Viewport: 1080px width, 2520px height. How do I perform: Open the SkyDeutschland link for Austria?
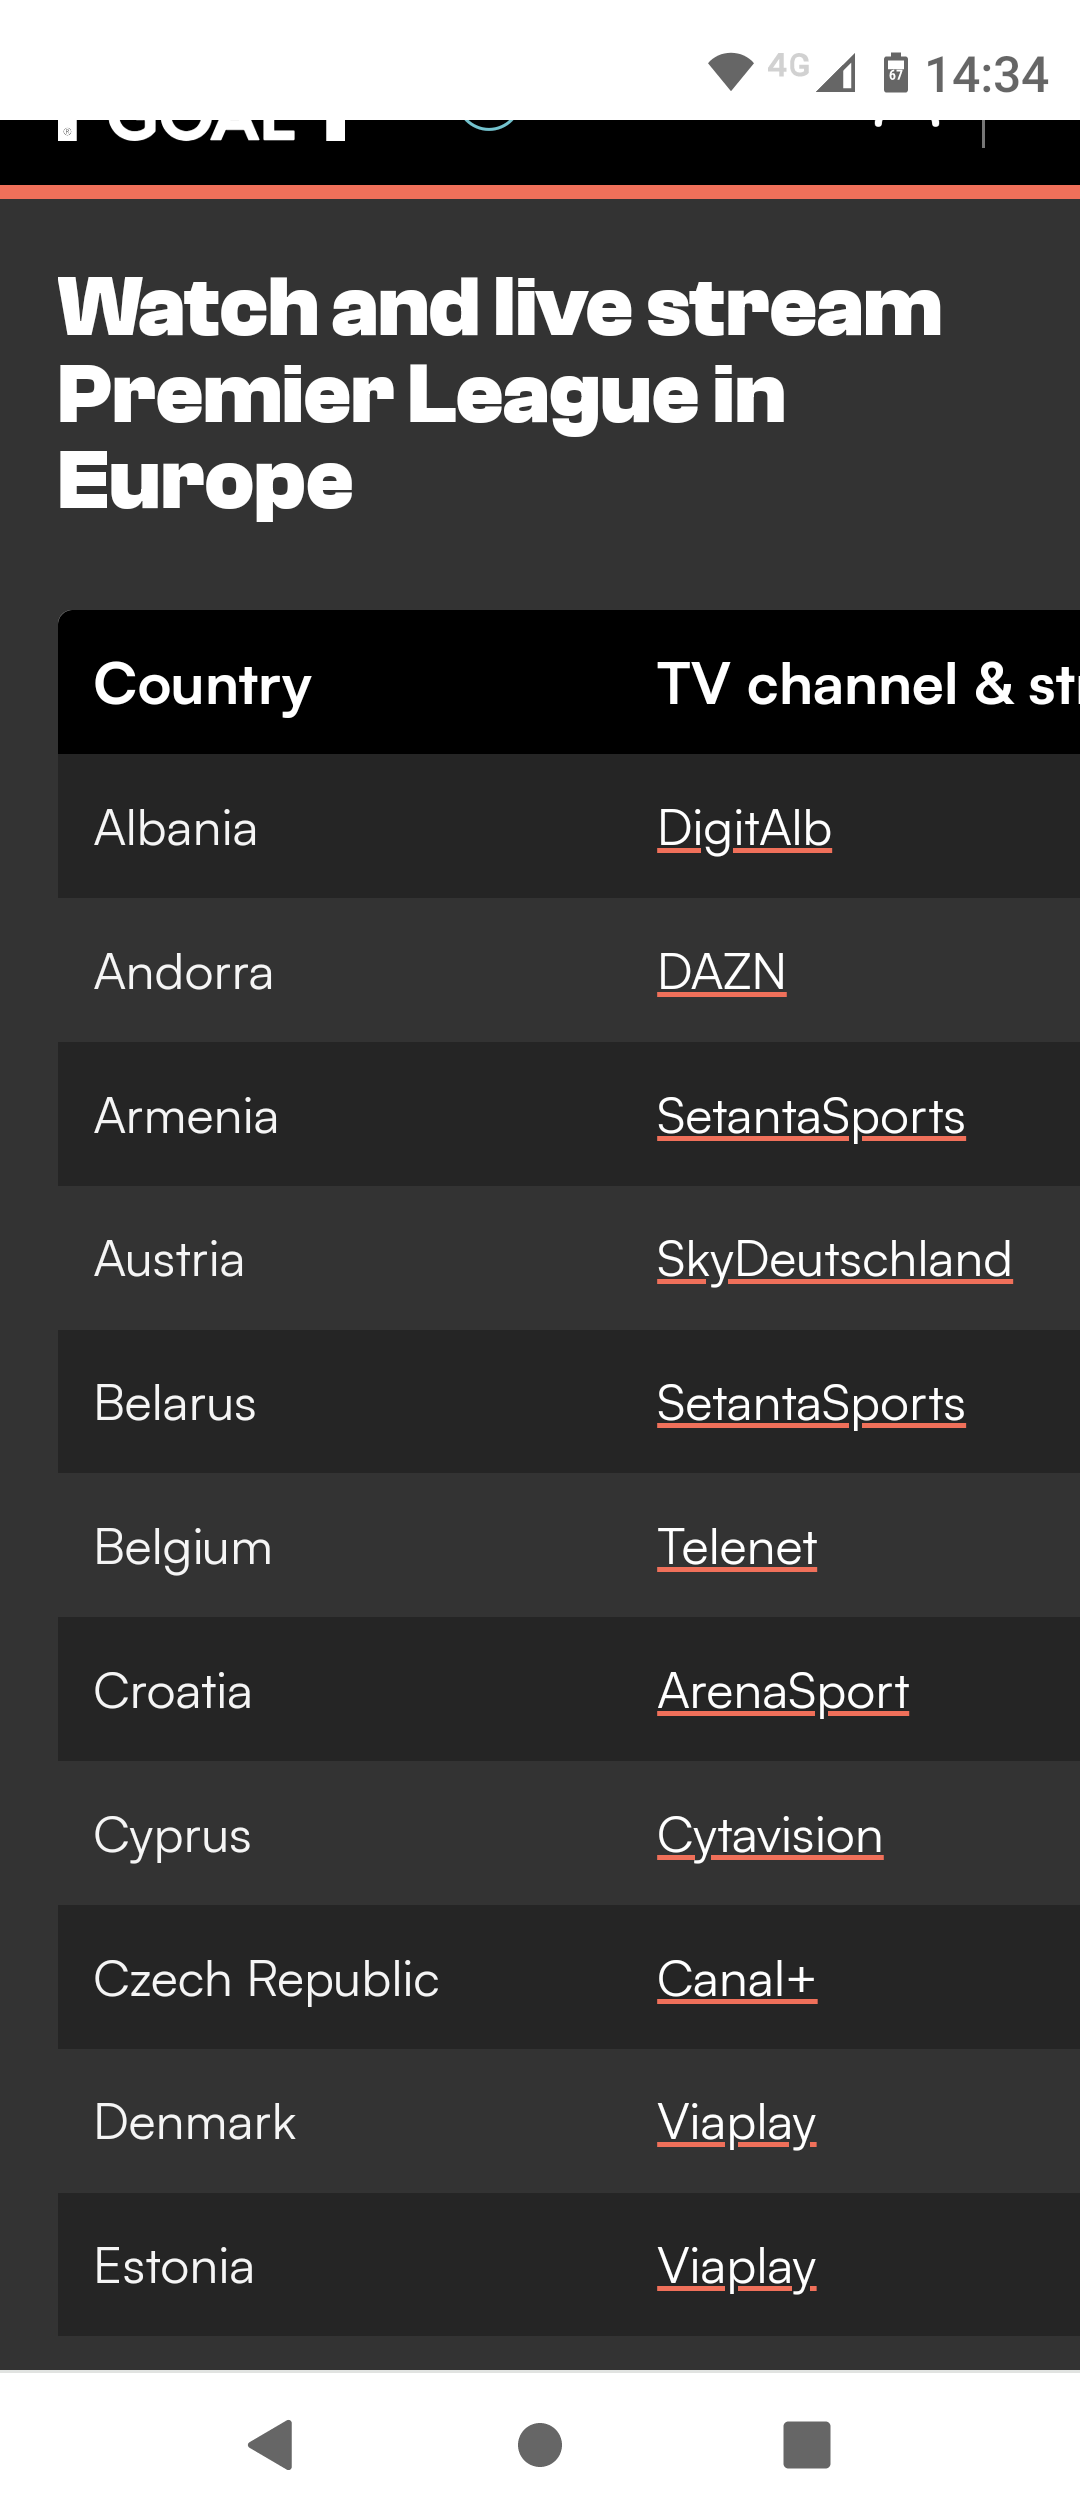click(x=834, y=1259)
